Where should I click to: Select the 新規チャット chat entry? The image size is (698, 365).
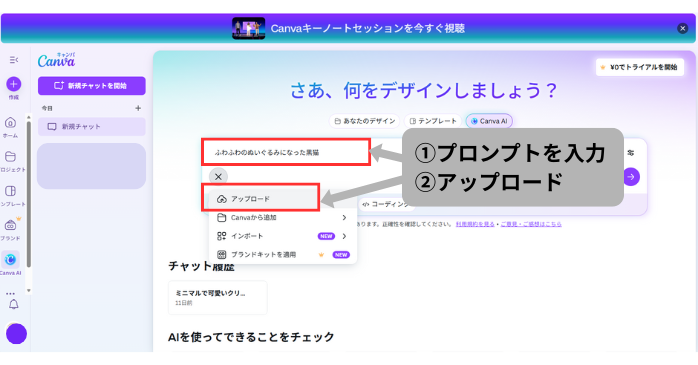tap(92, 127)
